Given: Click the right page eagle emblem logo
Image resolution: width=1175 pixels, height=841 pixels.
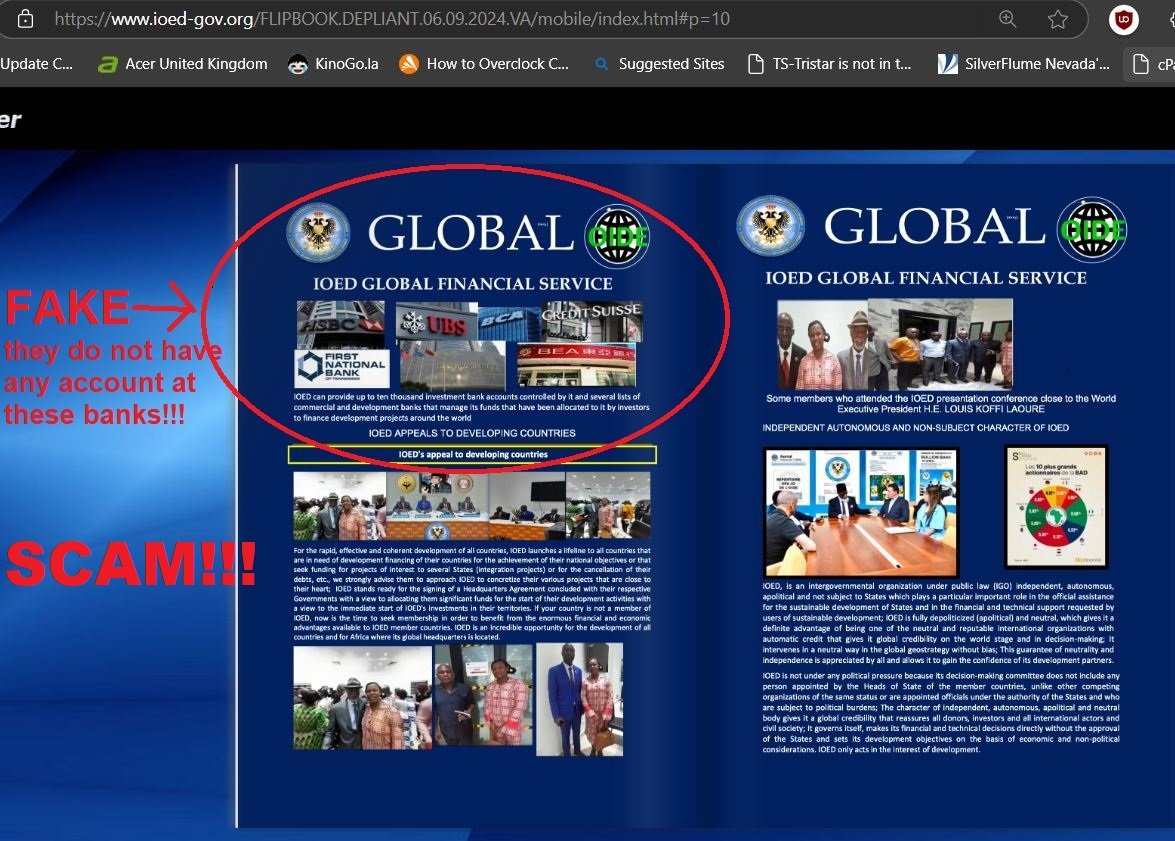Looking at the screenshot, I should [770, 226].
